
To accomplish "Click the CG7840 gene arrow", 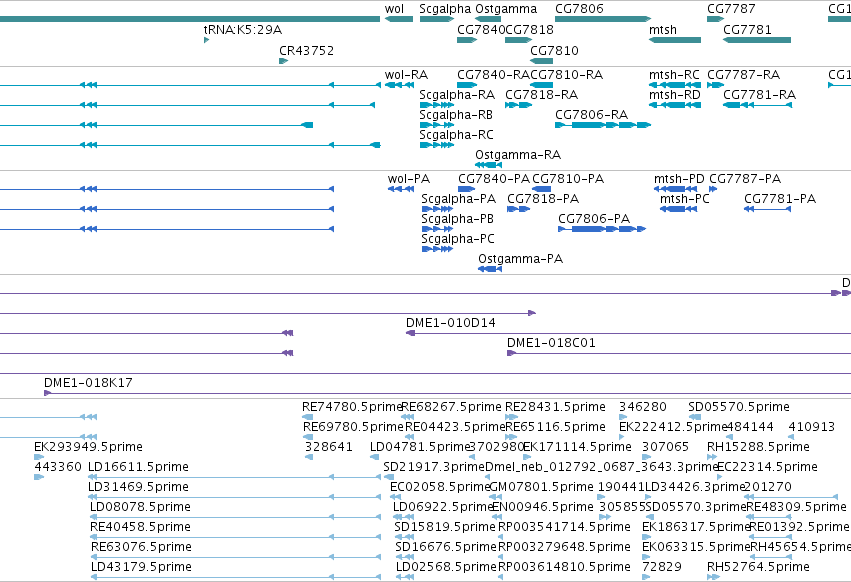I will tap(467, 40).
